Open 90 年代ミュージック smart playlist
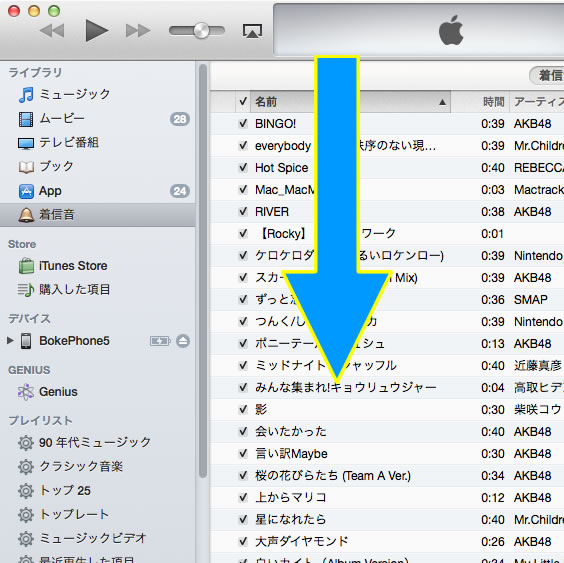 [84, 442]
